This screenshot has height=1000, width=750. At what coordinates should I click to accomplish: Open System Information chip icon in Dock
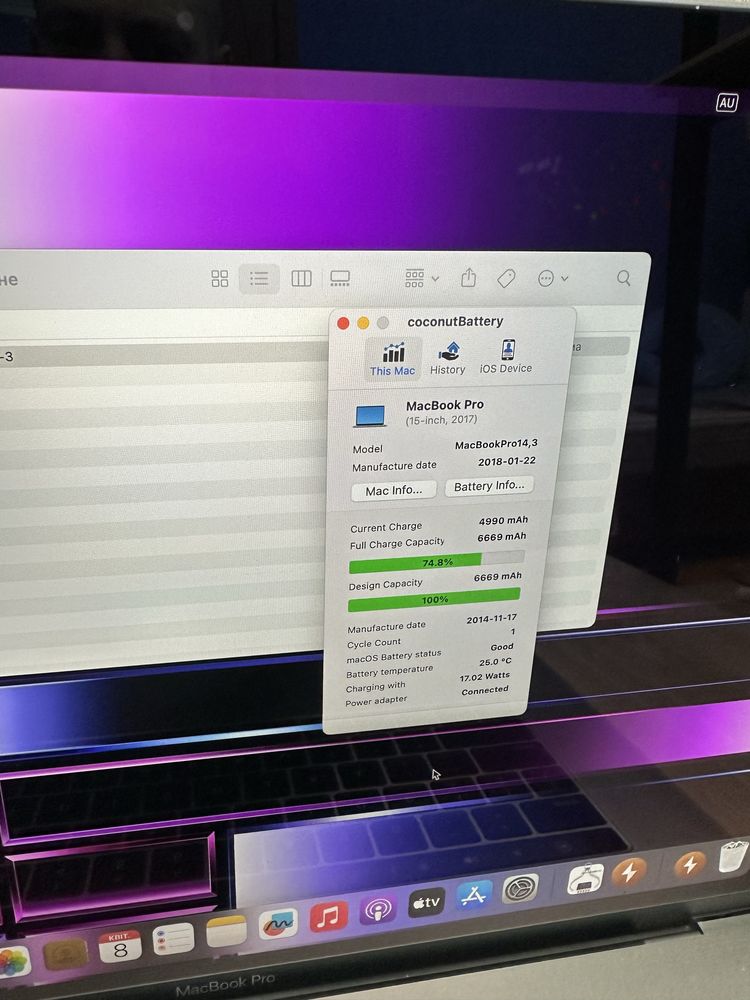click(585, 878)
